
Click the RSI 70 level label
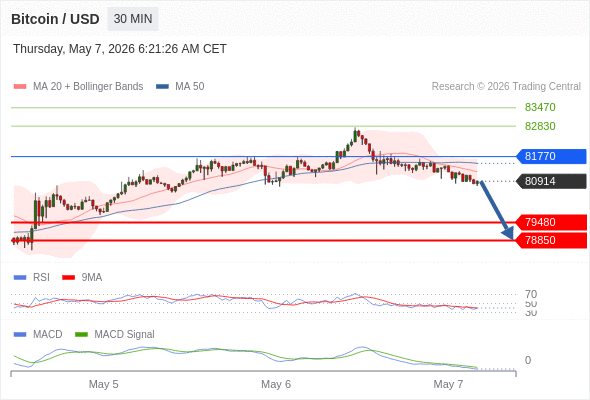(531, 294)
